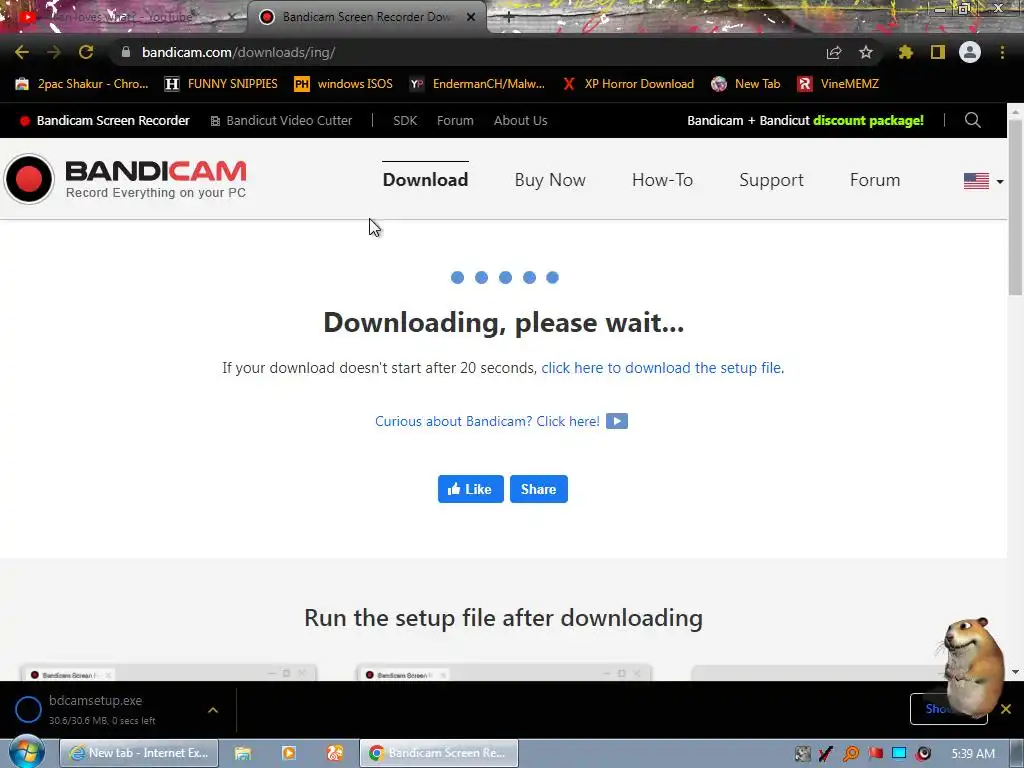Click the Bandicam + Bandicut discount package link
The image size is (1024, 768).
805,121
